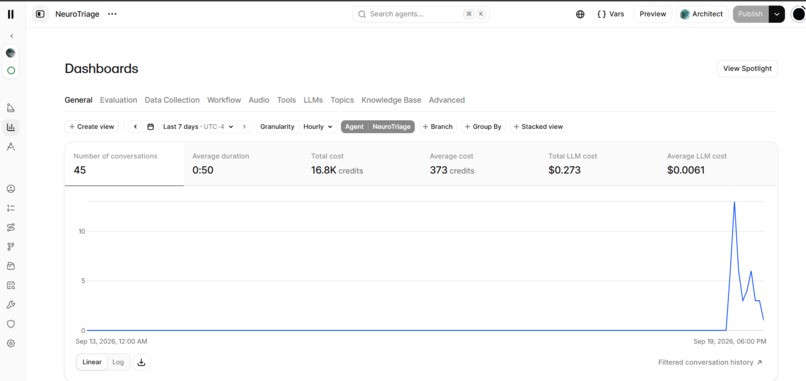Viewport: 806px width, 381px height.
Task: Open the workspace avatar in sidebar
Action: 11,53
